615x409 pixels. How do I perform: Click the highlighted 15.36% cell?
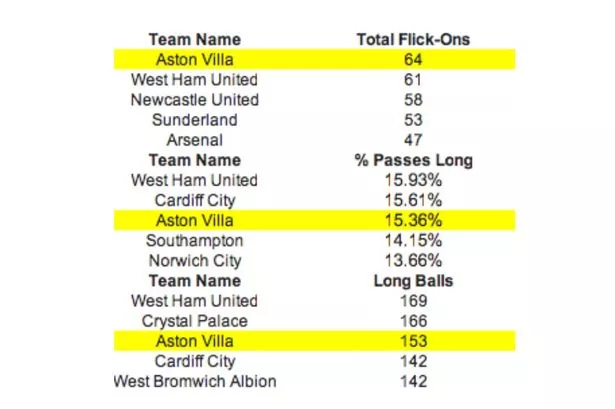(413, 221)
